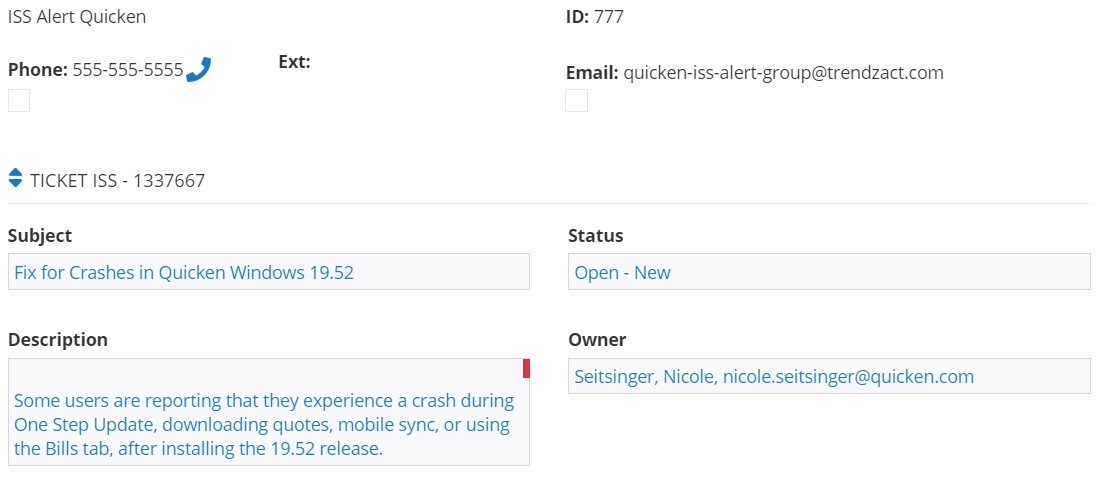Screen dimensions: 1110x484
Task: Click the Description label
Action: tap(58, 340)
